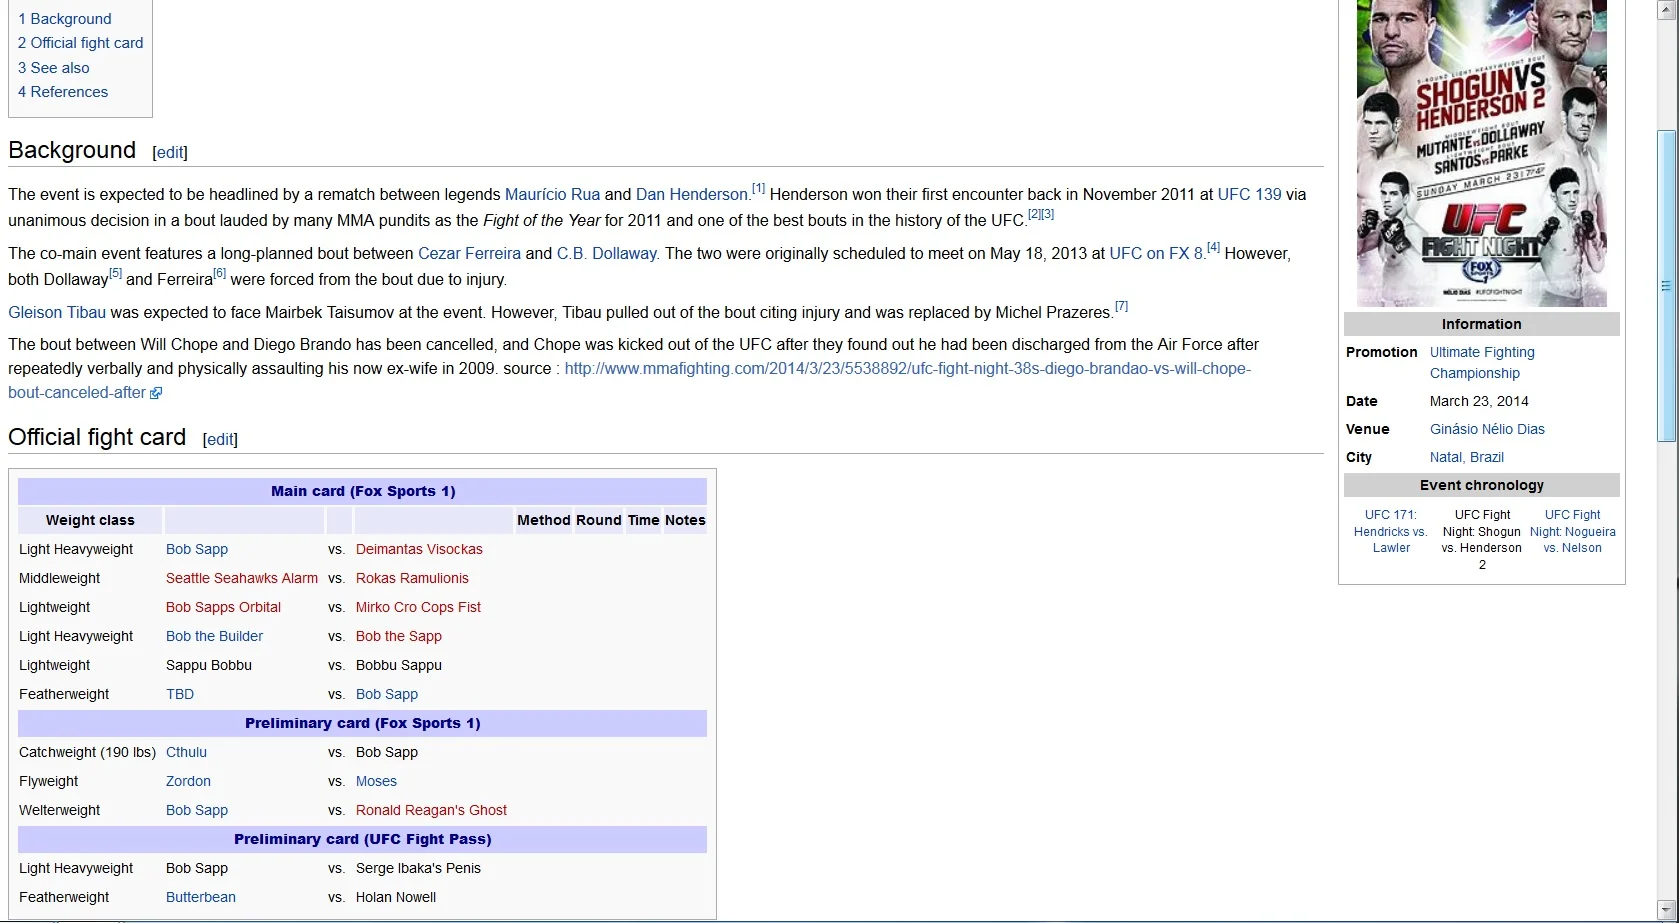
Task: Click the vertical scrollbar thumb
Action: (1666, 285)
